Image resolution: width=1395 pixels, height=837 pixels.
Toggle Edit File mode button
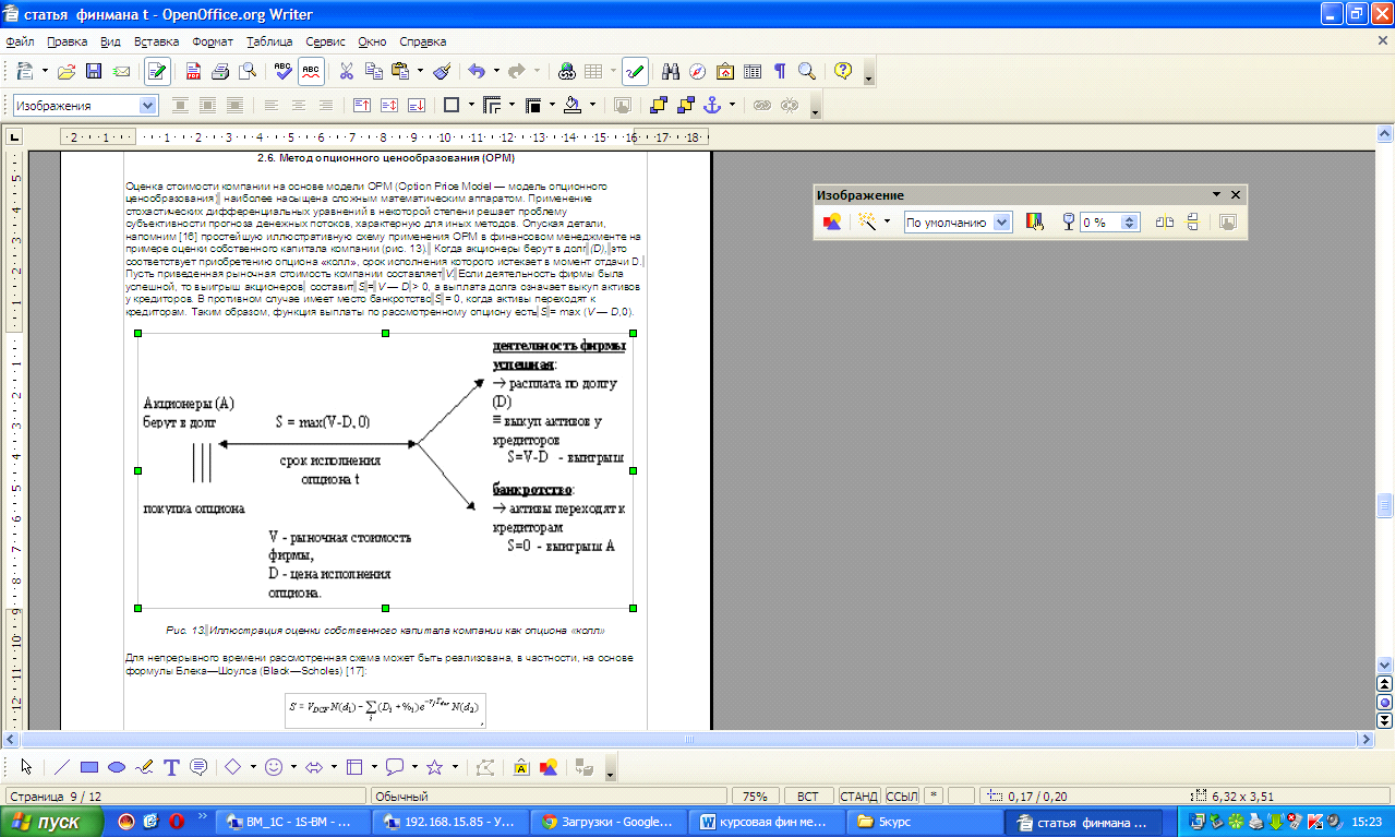pos(157,71)
